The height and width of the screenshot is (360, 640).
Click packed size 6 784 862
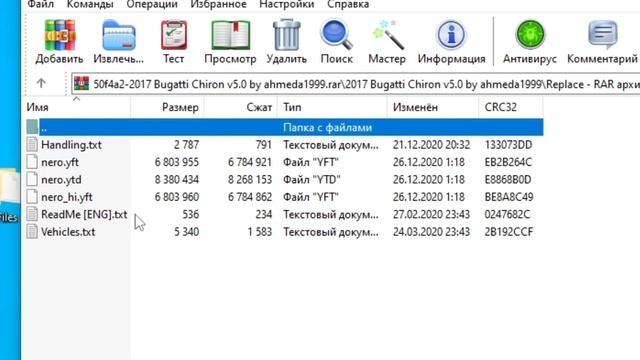pyautogui.click(x=250, y=197)
